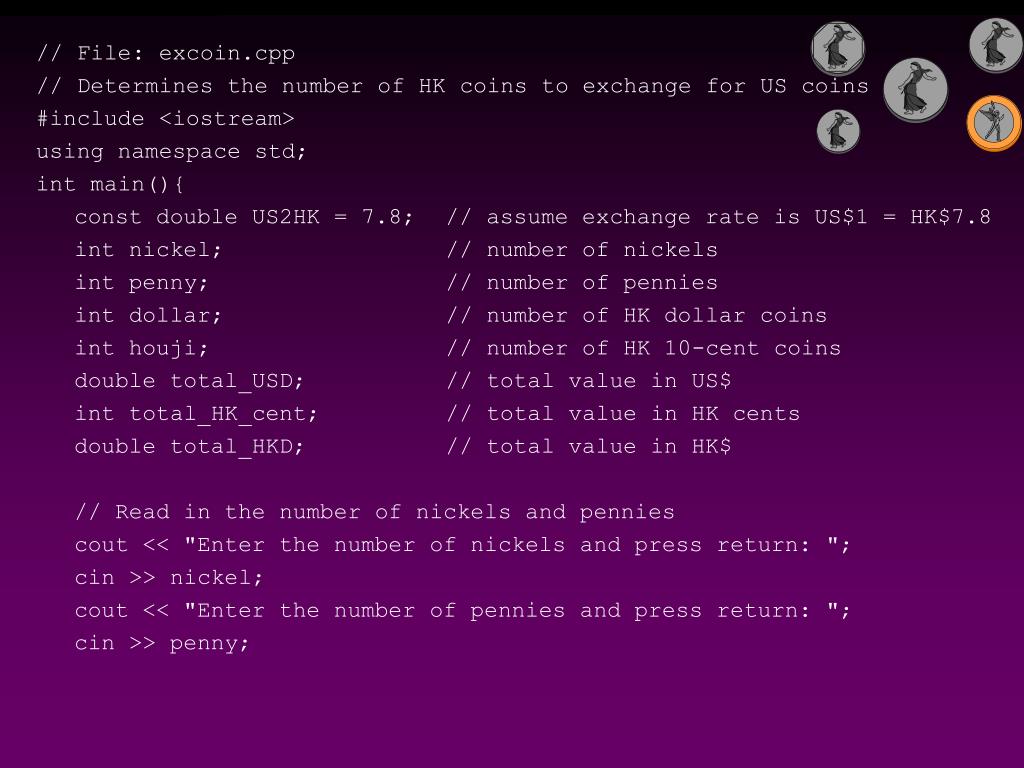Click the smallest gray dancer coin
The image size is (1024, 768).
[838, 131]
